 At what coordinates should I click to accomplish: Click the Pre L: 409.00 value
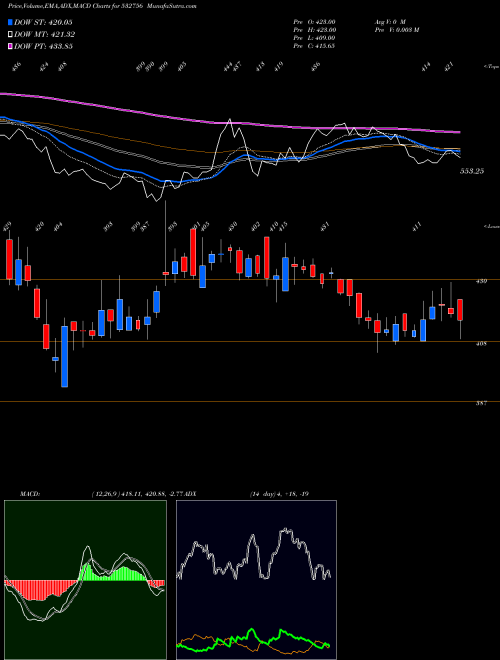coord(314,38)
